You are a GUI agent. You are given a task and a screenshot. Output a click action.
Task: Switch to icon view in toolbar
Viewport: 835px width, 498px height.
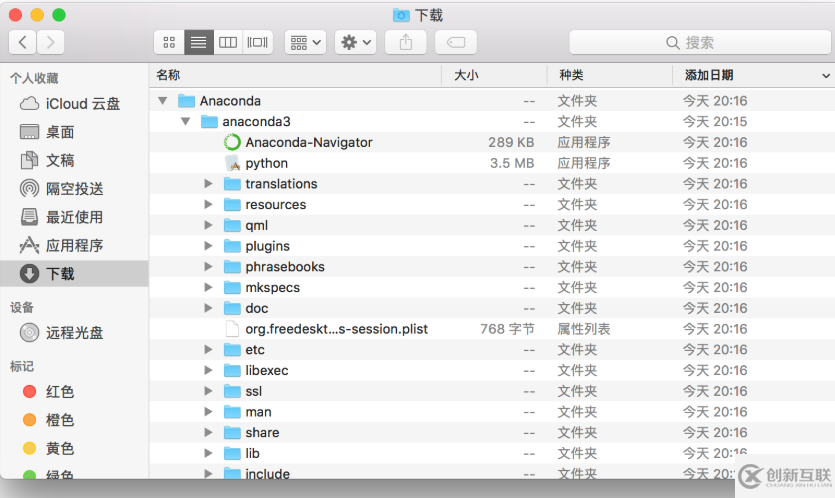click(x=169, y=42)
